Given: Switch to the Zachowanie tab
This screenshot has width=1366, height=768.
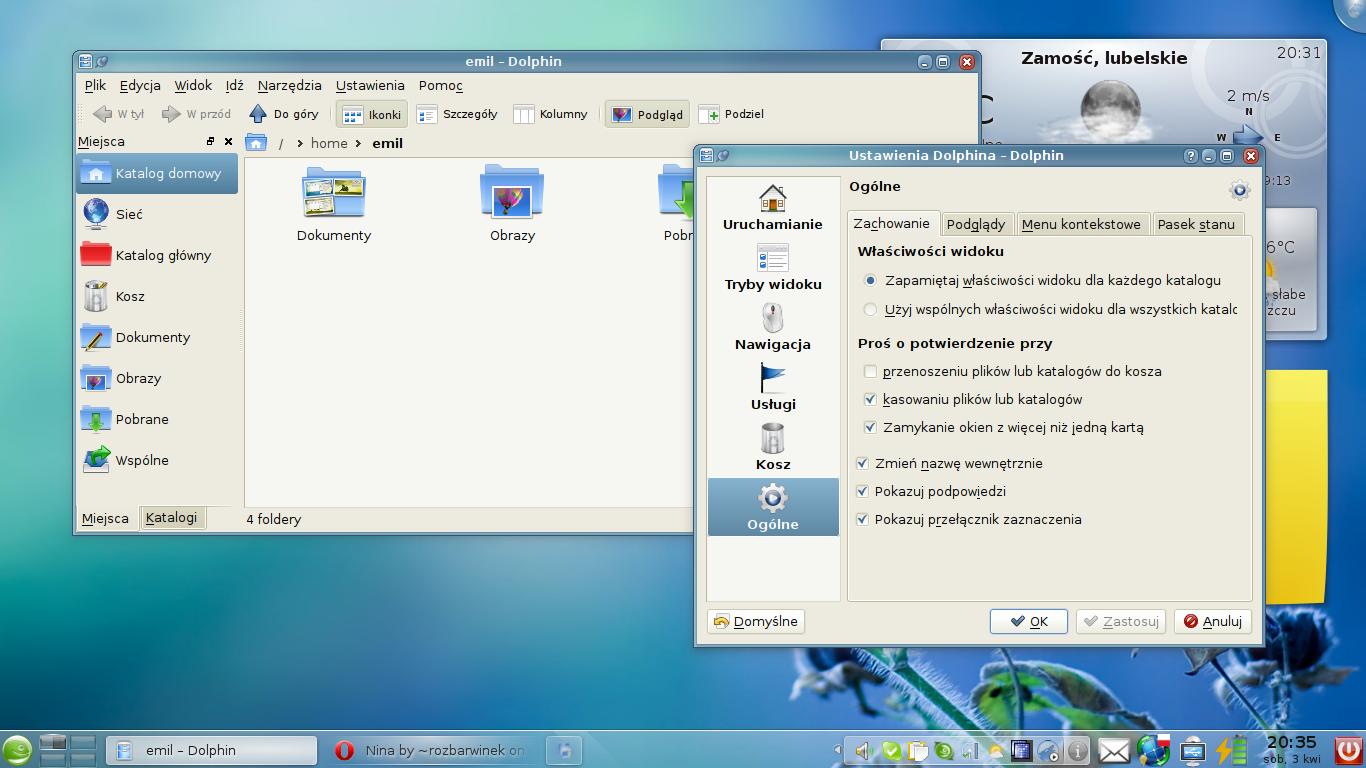Looking at the screenshot, I should pyautogui.click(x=892, y=223).
